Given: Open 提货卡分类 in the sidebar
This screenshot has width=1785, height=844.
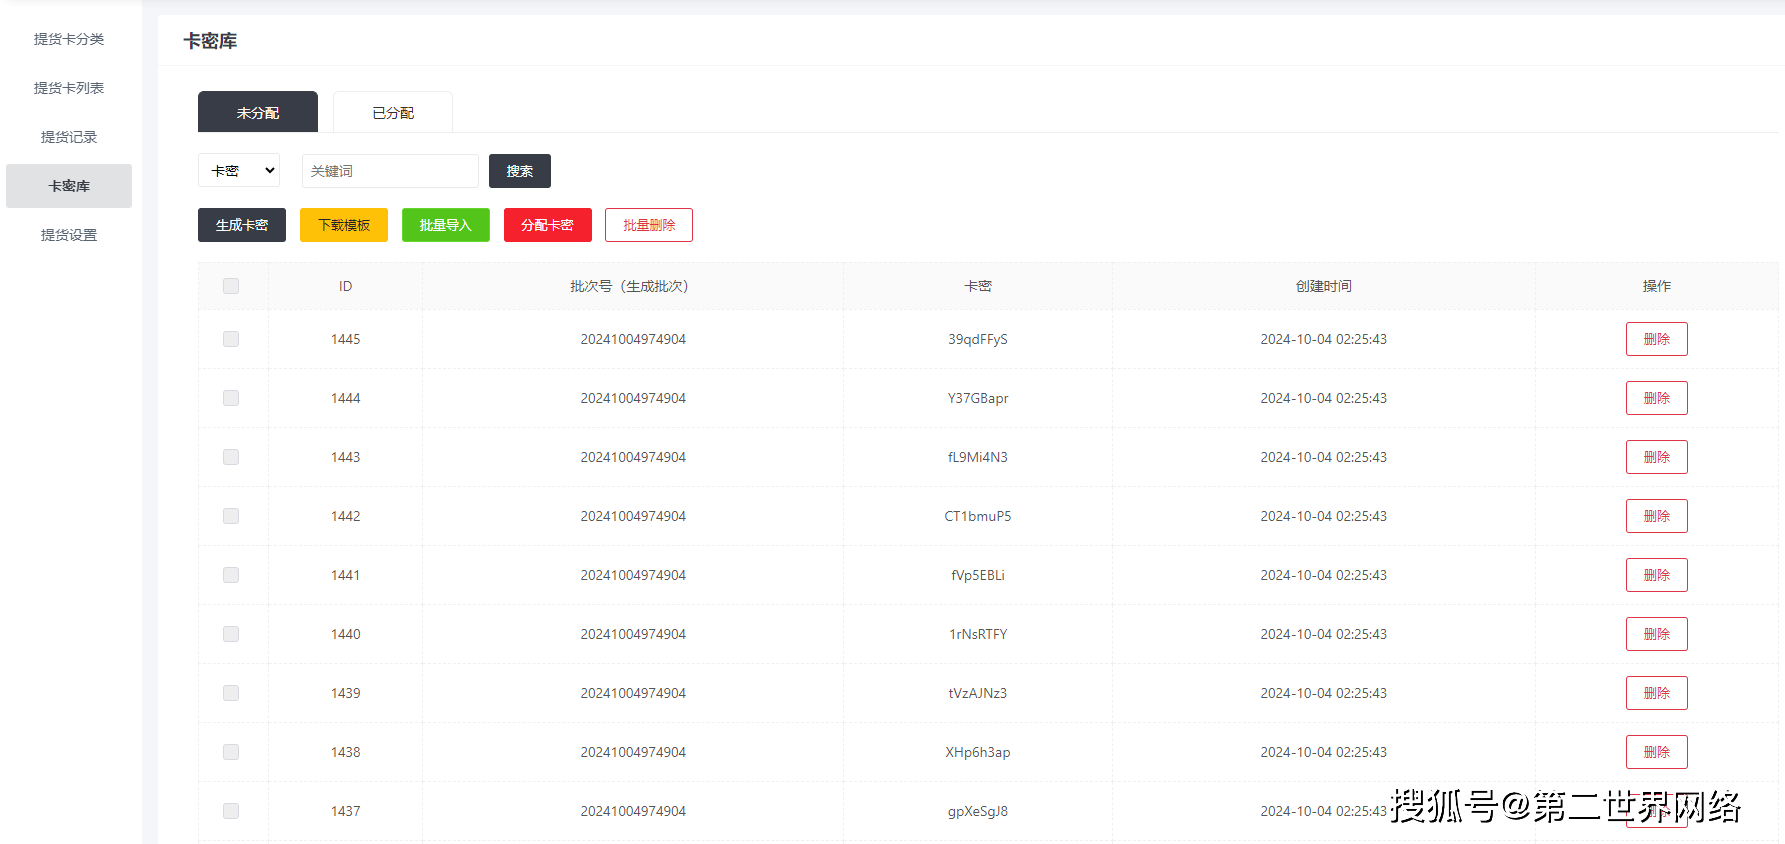Looking at the screenshot, I should coord(69,39).
